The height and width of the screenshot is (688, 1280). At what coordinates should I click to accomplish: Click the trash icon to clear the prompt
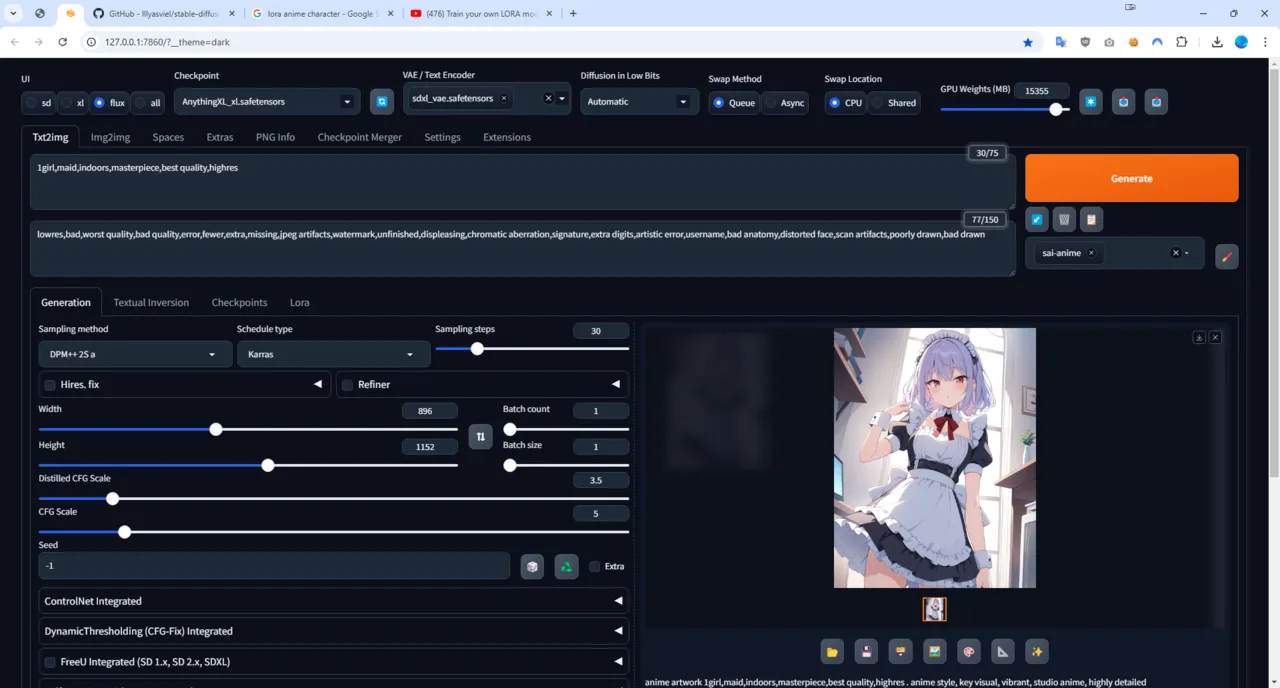click(x=1064, y=219)
